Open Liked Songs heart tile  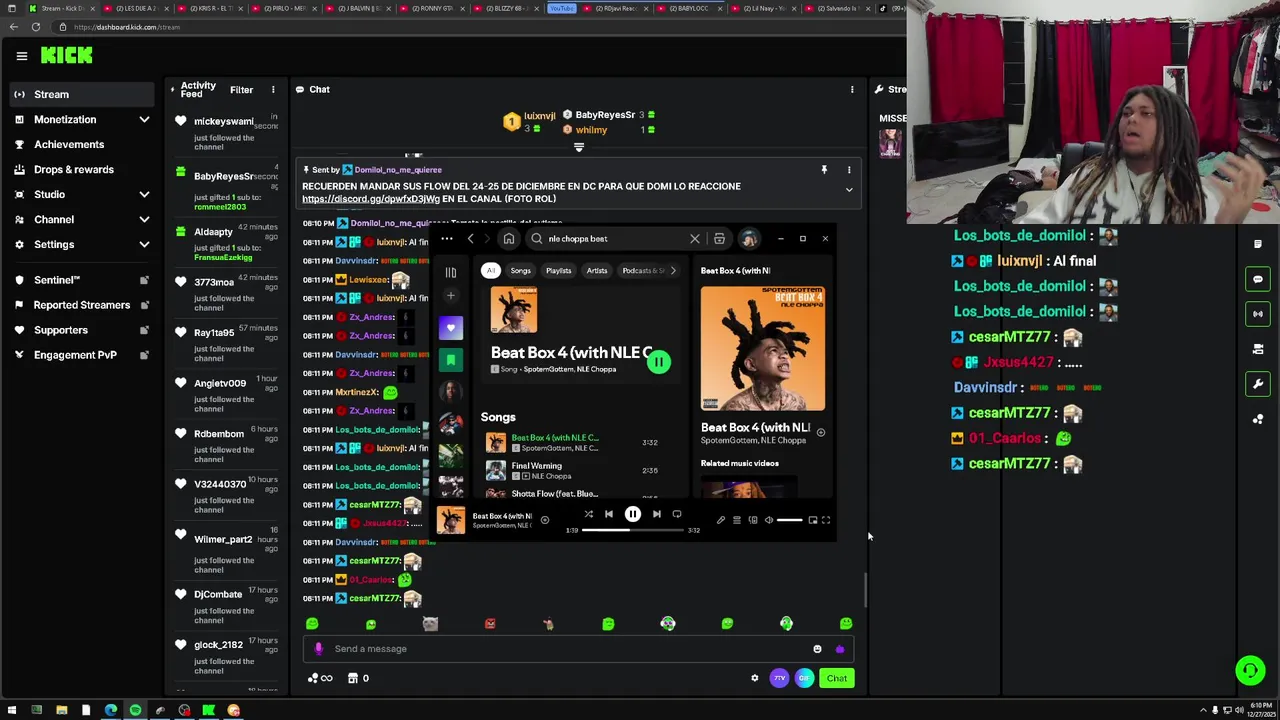coord(451,328)
